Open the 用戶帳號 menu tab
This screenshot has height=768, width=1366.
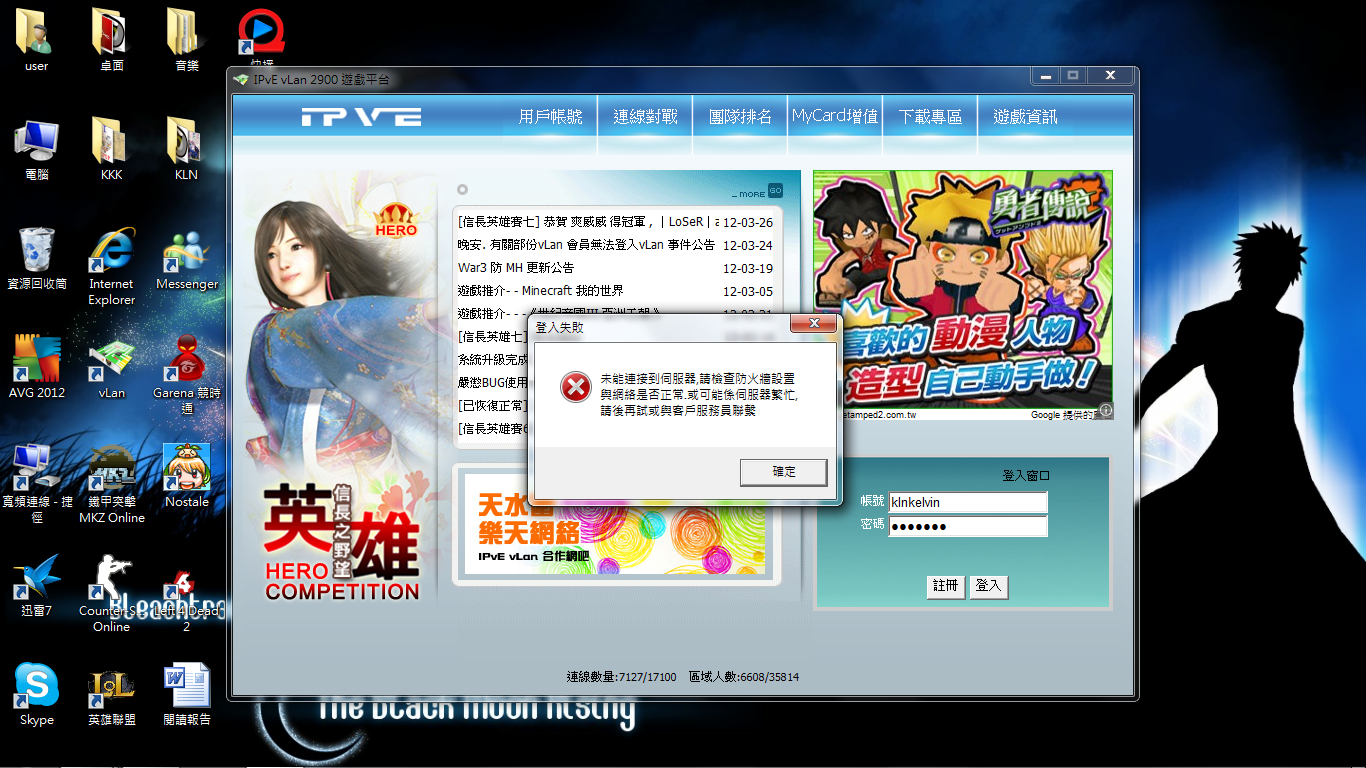550,117
